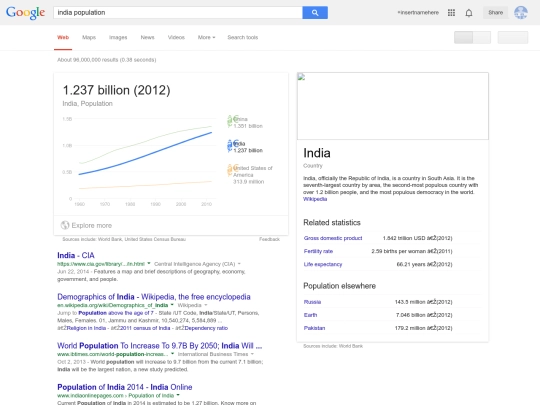Expand the More dropdown menu
Screen dimensions: 540x405
click(x=206, y=37)
